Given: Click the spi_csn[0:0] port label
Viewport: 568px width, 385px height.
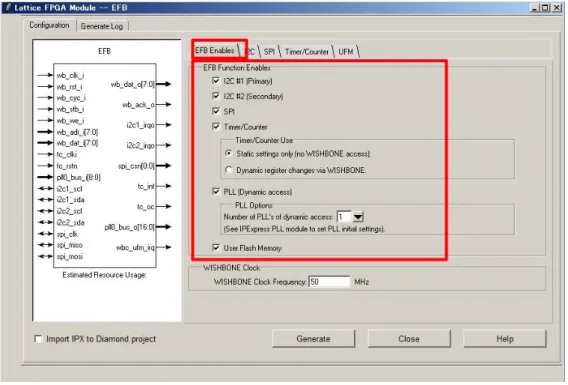Looking at the screenshot, I should [x=136, y=166].
